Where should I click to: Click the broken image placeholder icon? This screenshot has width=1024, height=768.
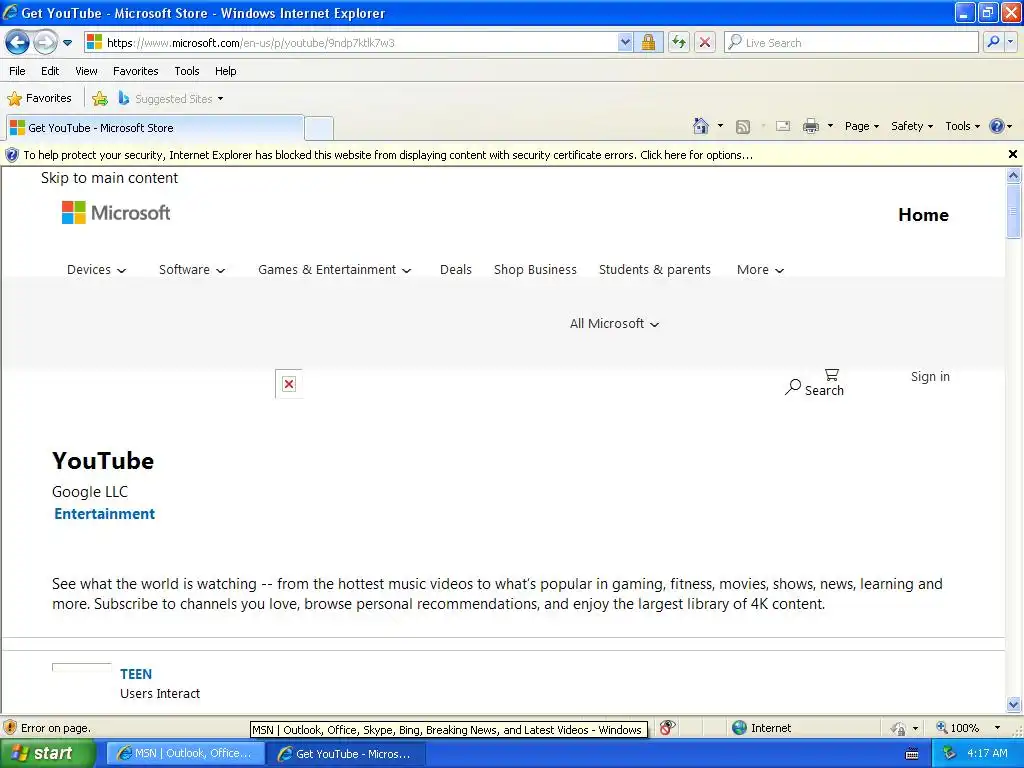(289, 384)
